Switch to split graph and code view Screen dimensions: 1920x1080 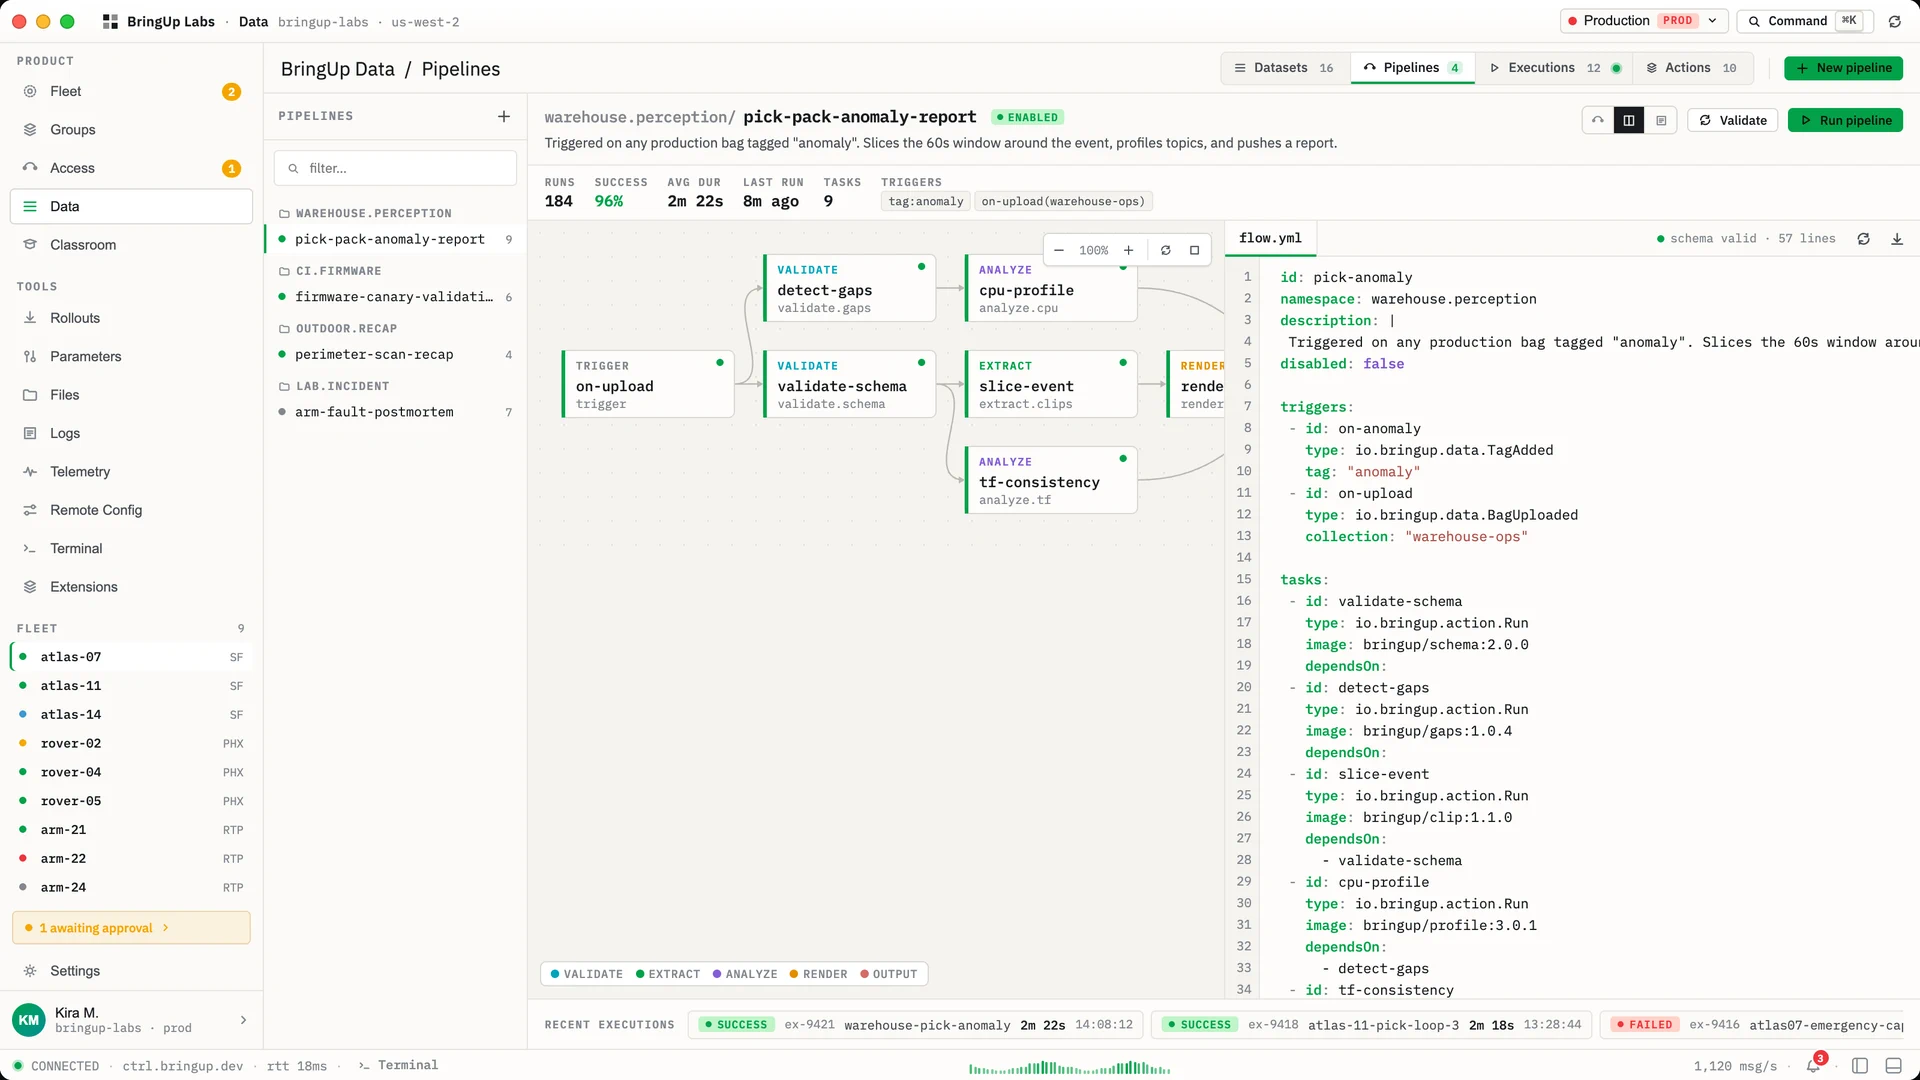tap(1629, 120)
